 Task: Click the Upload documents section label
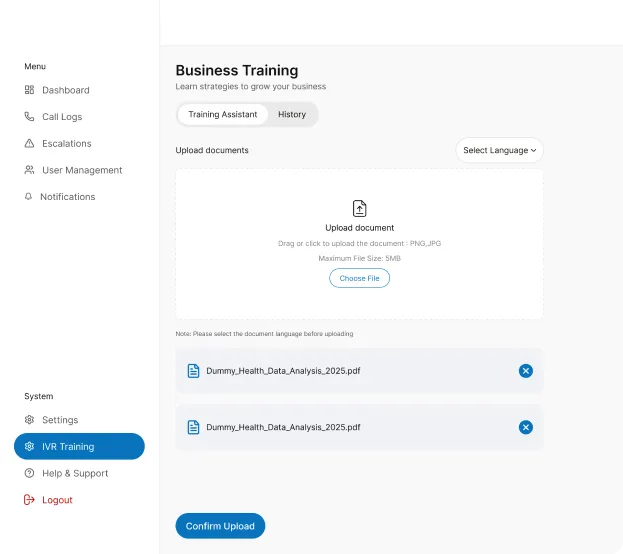[x=212, y=150]
